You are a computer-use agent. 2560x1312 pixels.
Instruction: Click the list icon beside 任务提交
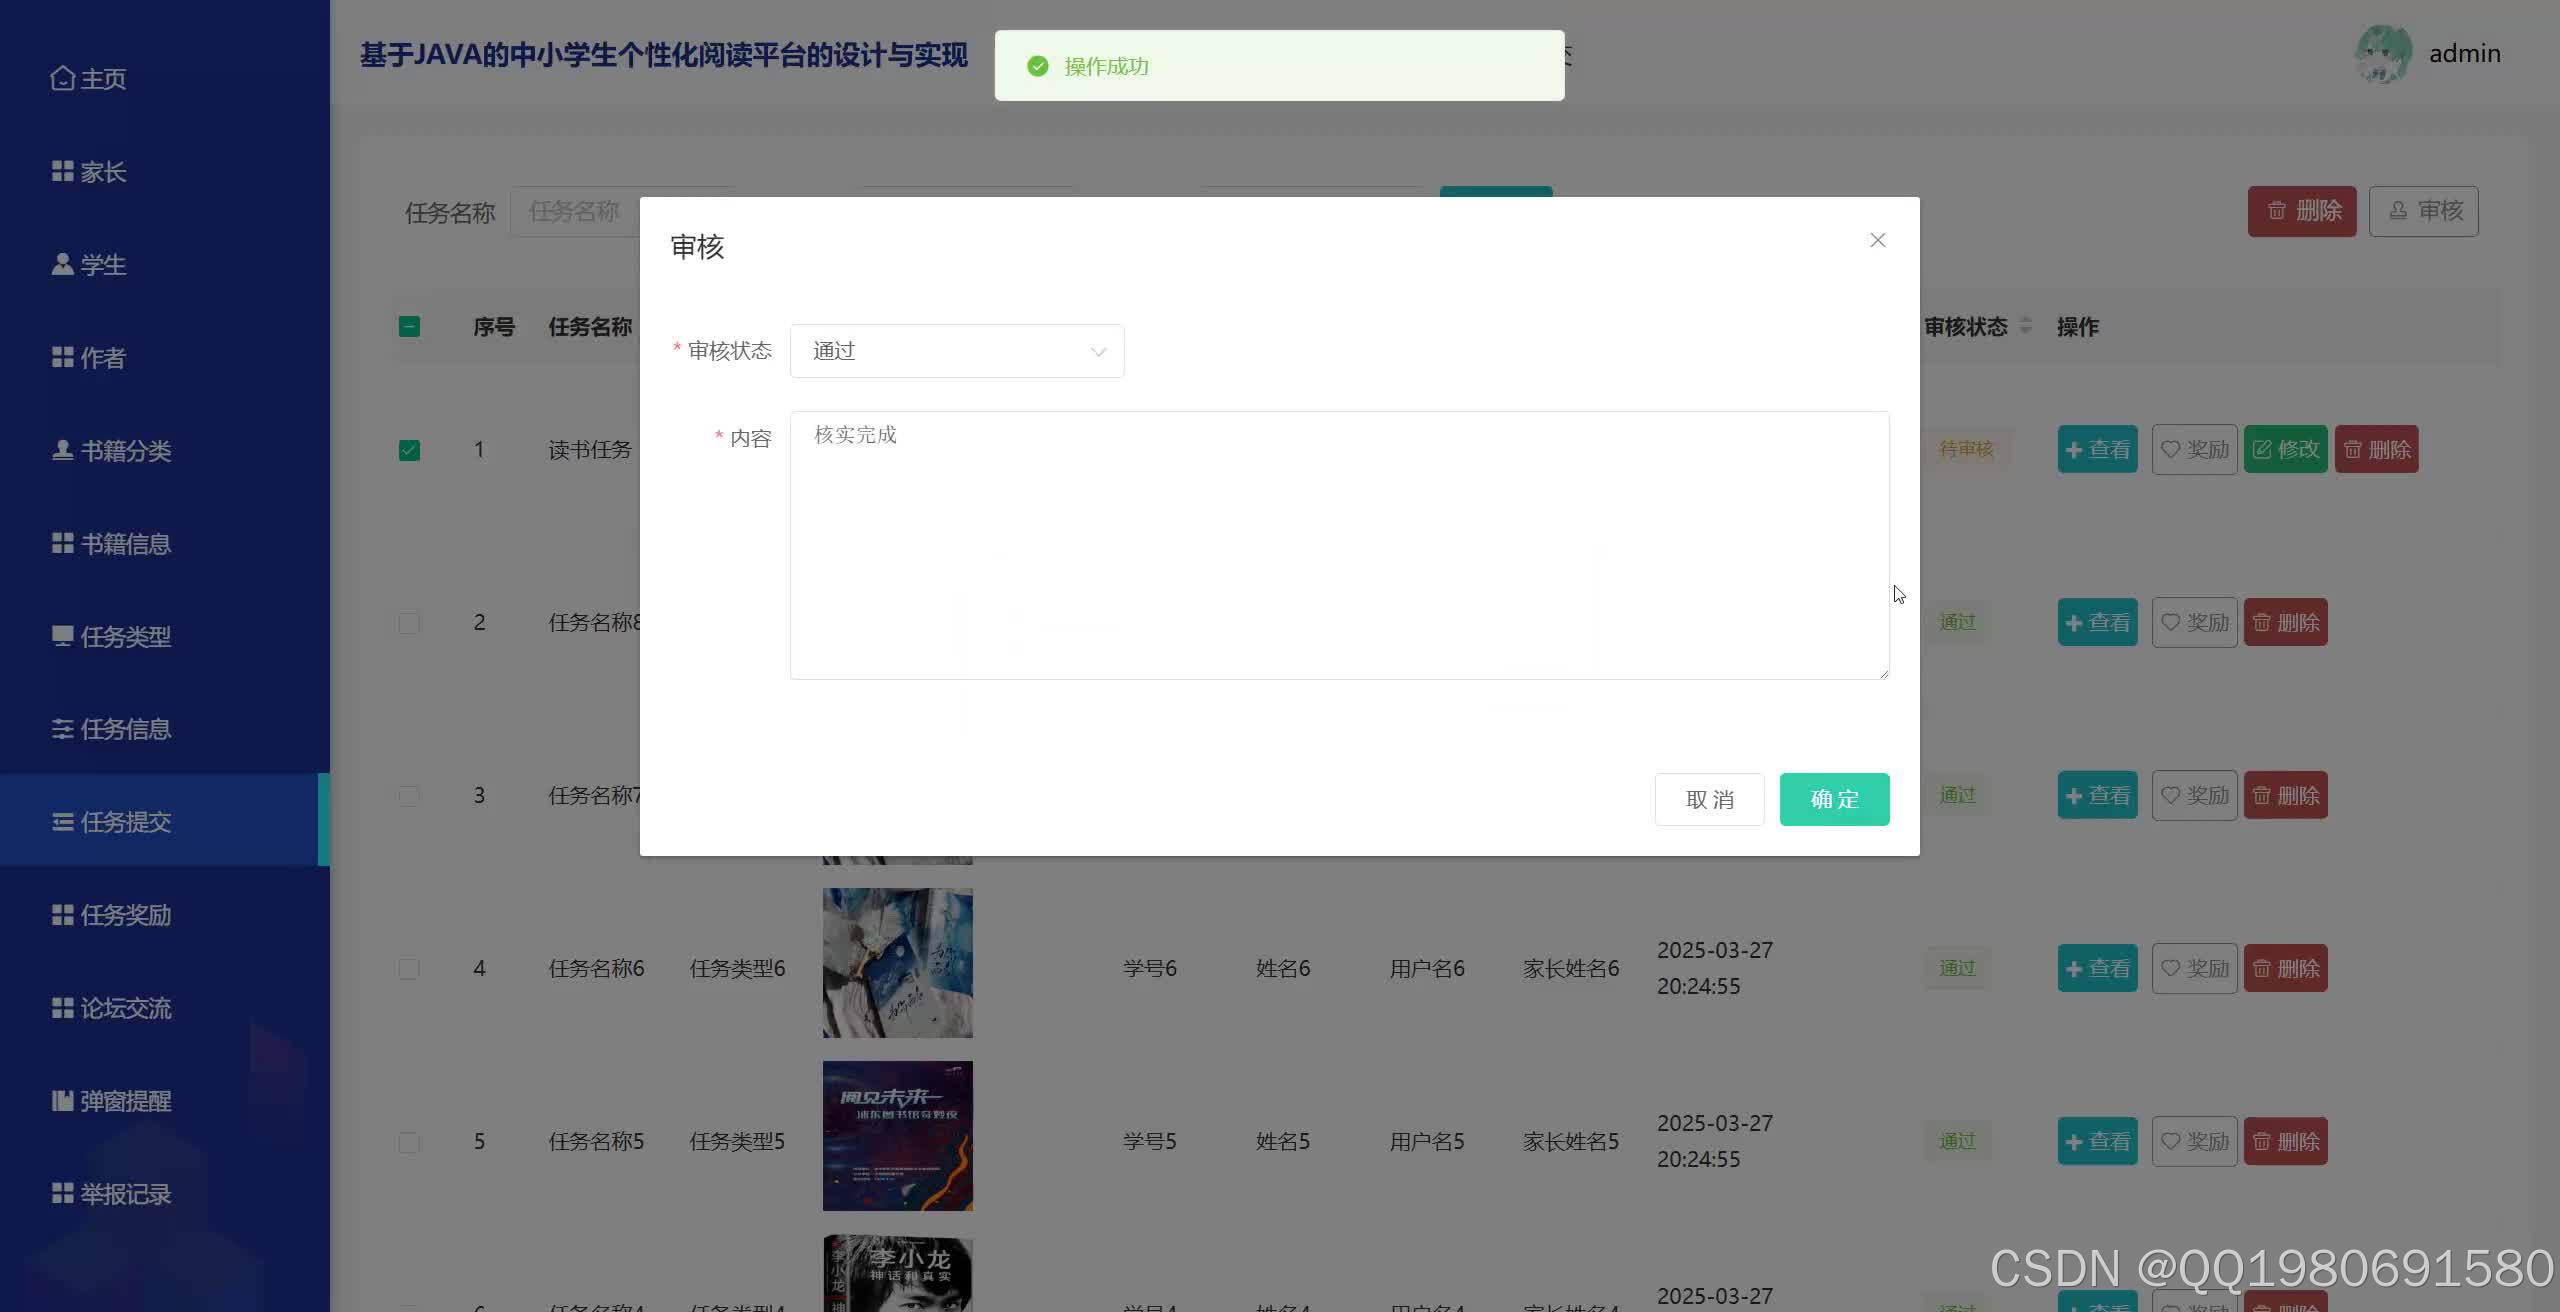(x=62, y=822)
